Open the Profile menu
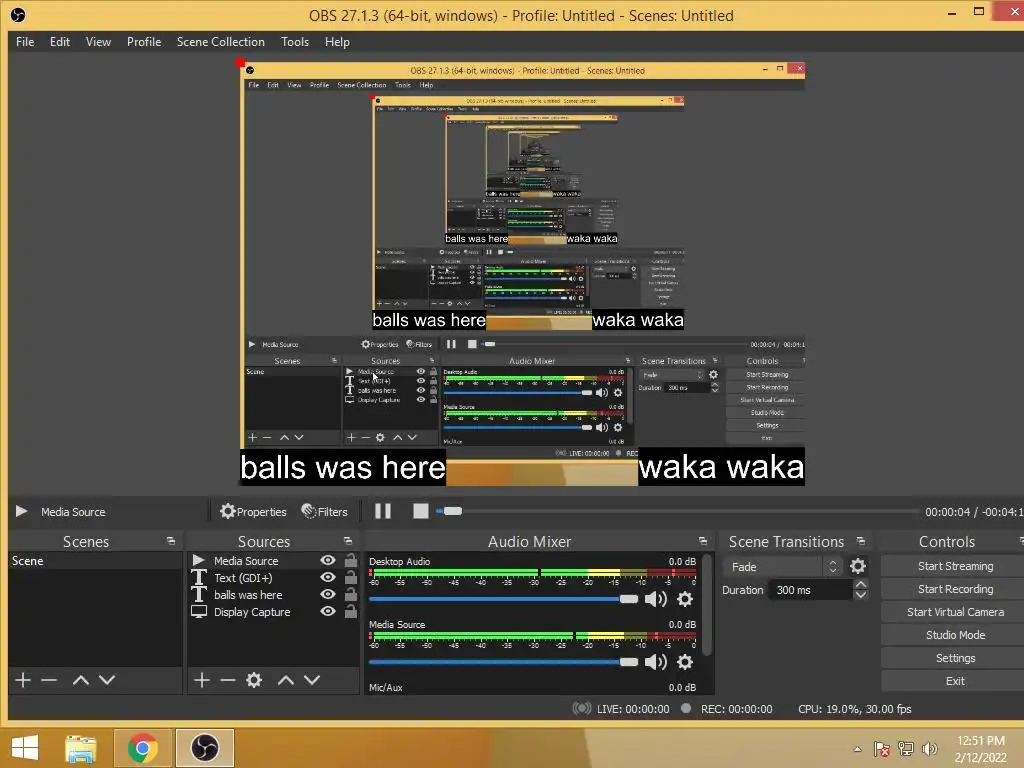The width and height of the screenshot is (1024, 768). tap(144, 42)
